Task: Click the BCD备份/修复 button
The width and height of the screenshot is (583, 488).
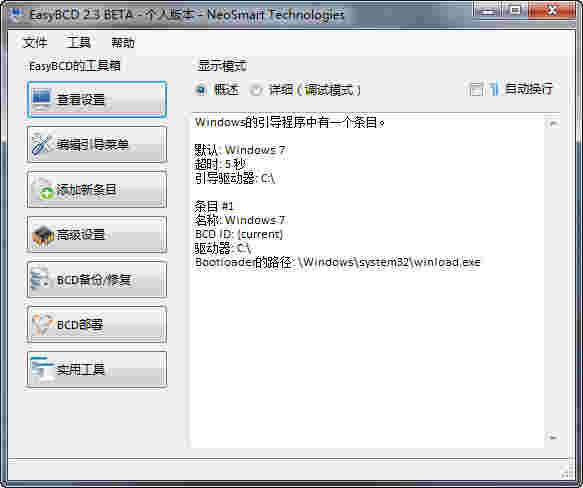Action: click(97, 280)
